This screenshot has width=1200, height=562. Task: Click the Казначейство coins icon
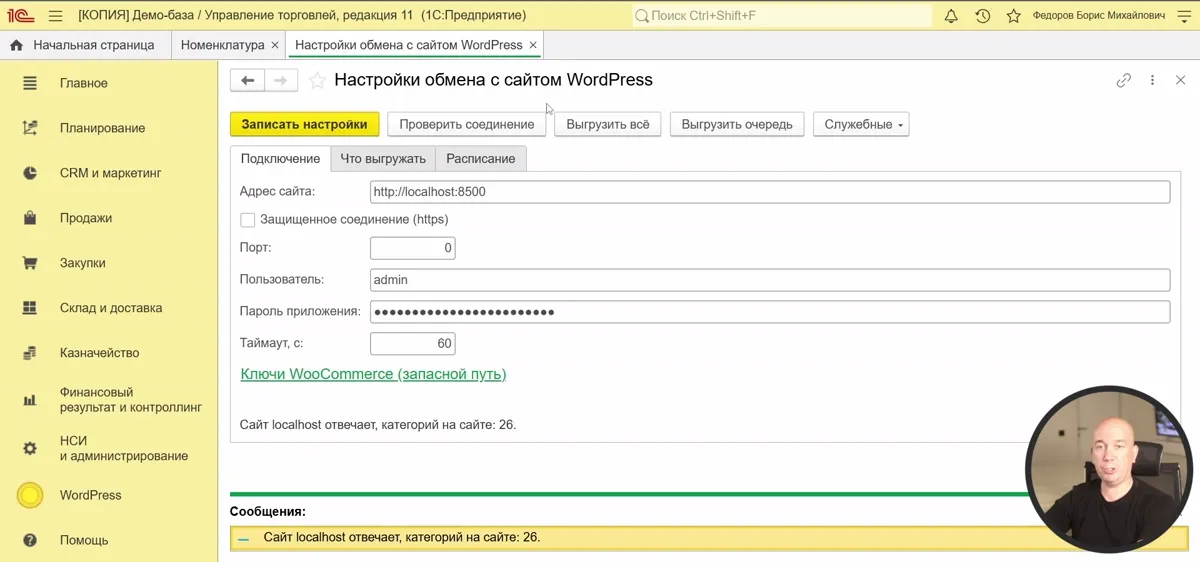30,353
